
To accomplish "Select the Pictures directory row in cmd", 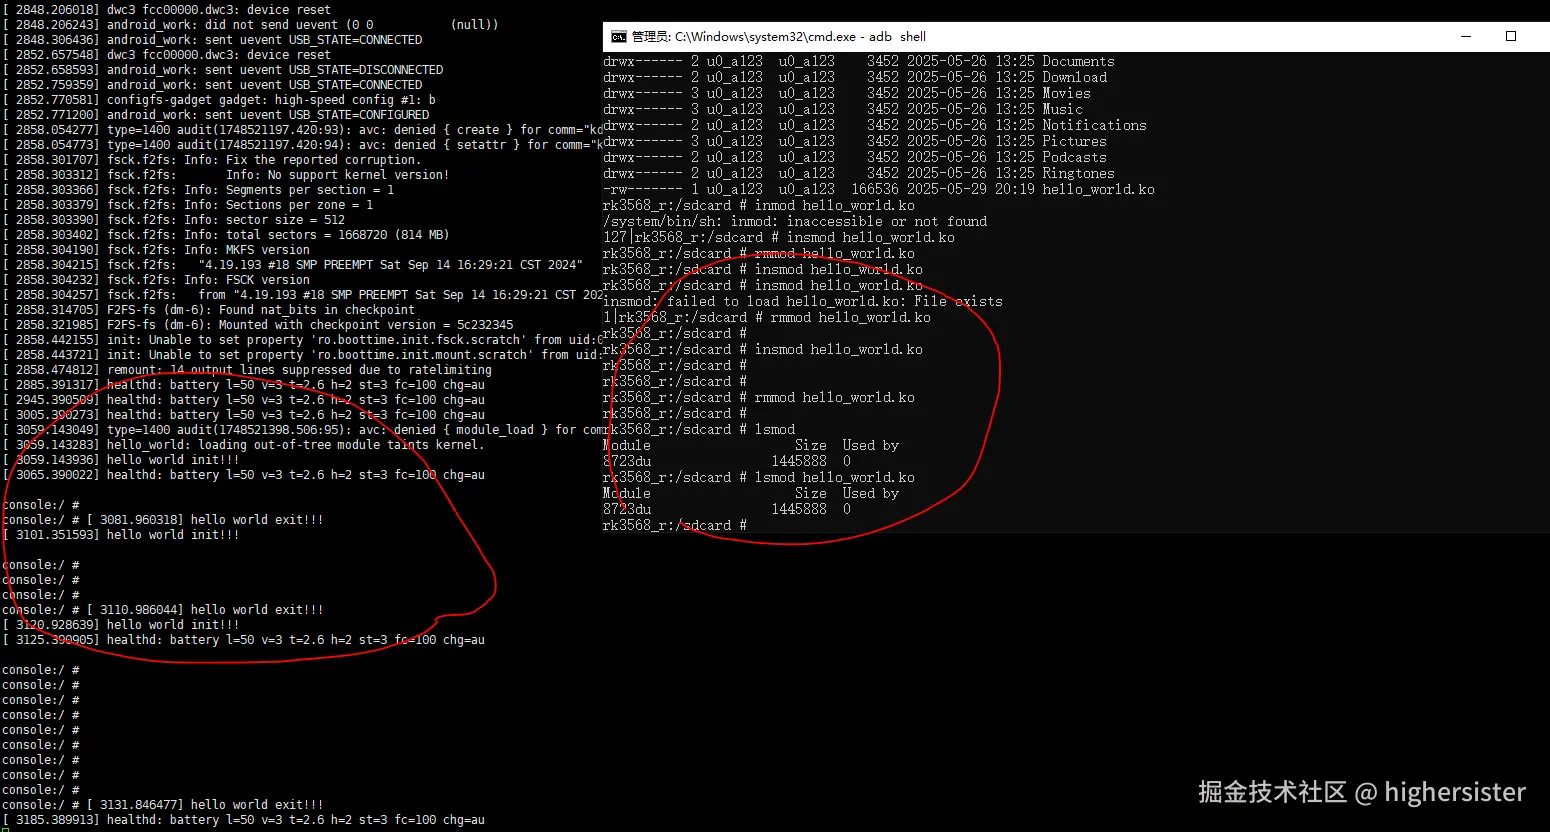I will (x=855, y=141).
